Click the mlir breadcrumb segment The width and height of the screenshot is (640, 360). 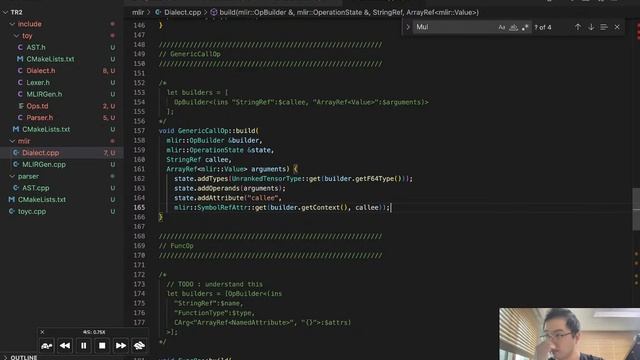coord(138,12)
